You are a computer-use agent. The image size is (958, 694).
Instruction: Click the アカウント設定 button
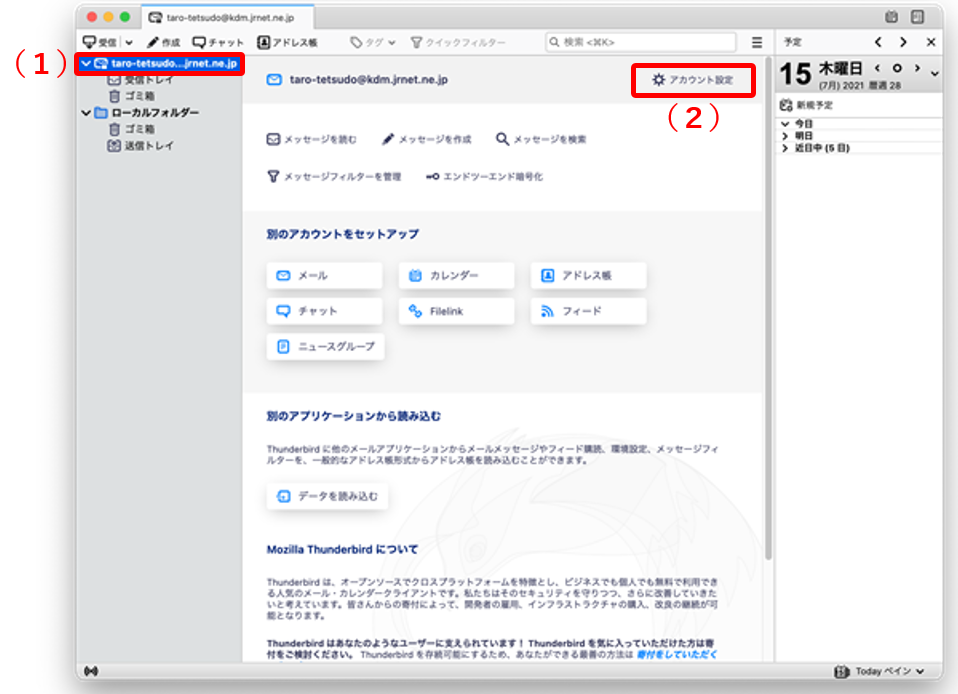[x=692, y=79]
